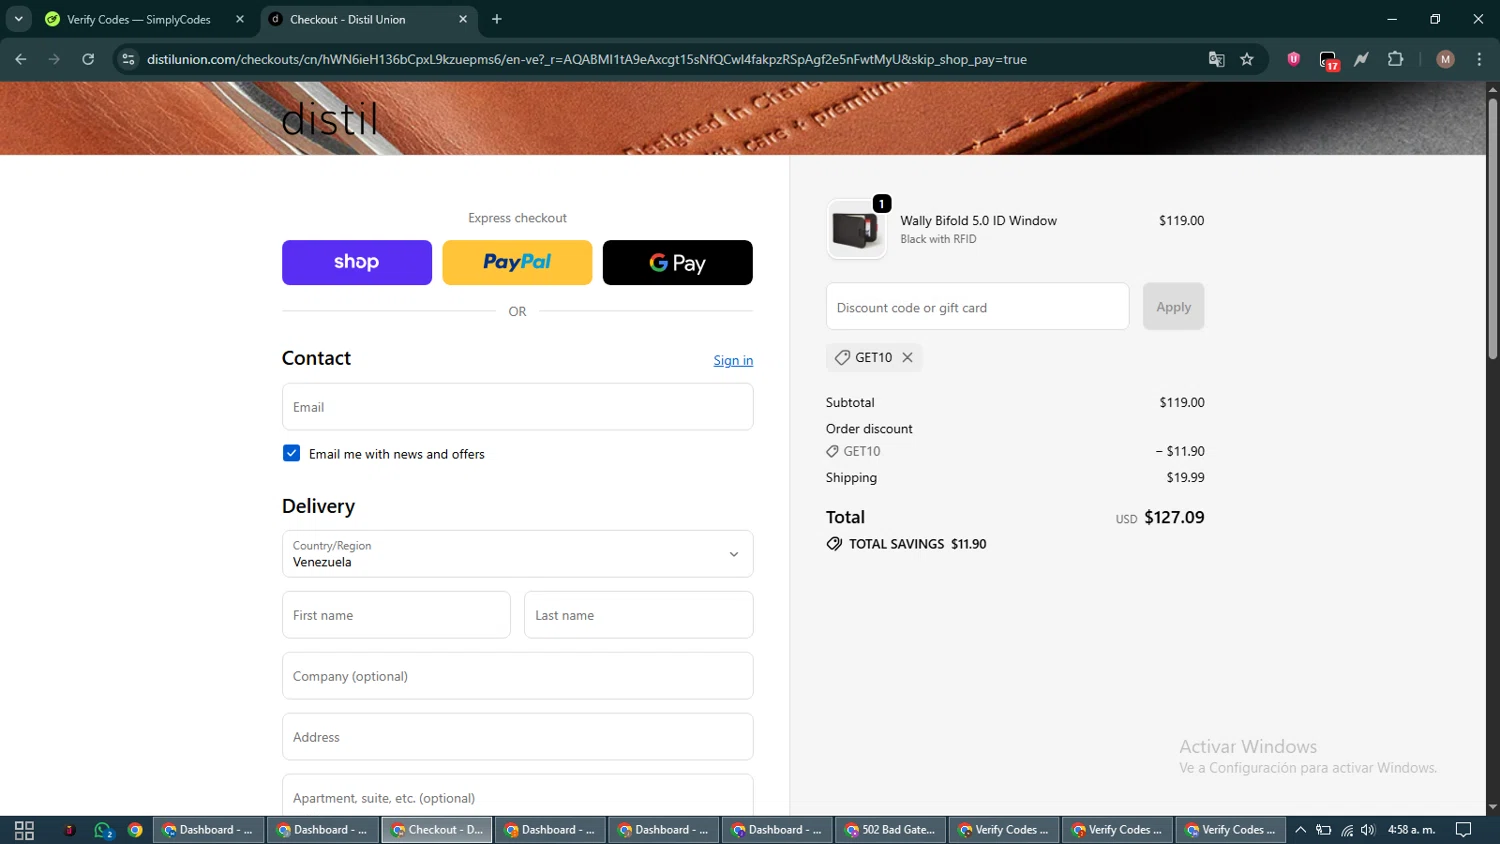Click the Address field
The image size is (1500, 844).
pos(517,737)
